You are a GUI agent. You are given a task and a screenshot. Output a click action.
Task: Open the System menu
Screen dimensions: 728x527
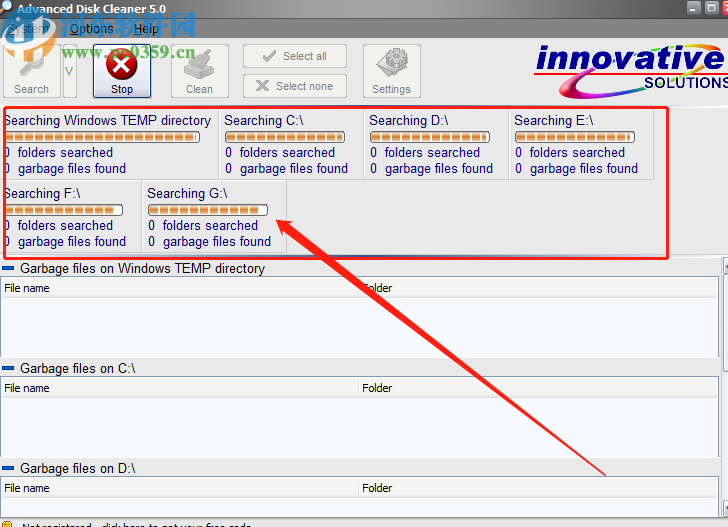[x=28, y=29]
